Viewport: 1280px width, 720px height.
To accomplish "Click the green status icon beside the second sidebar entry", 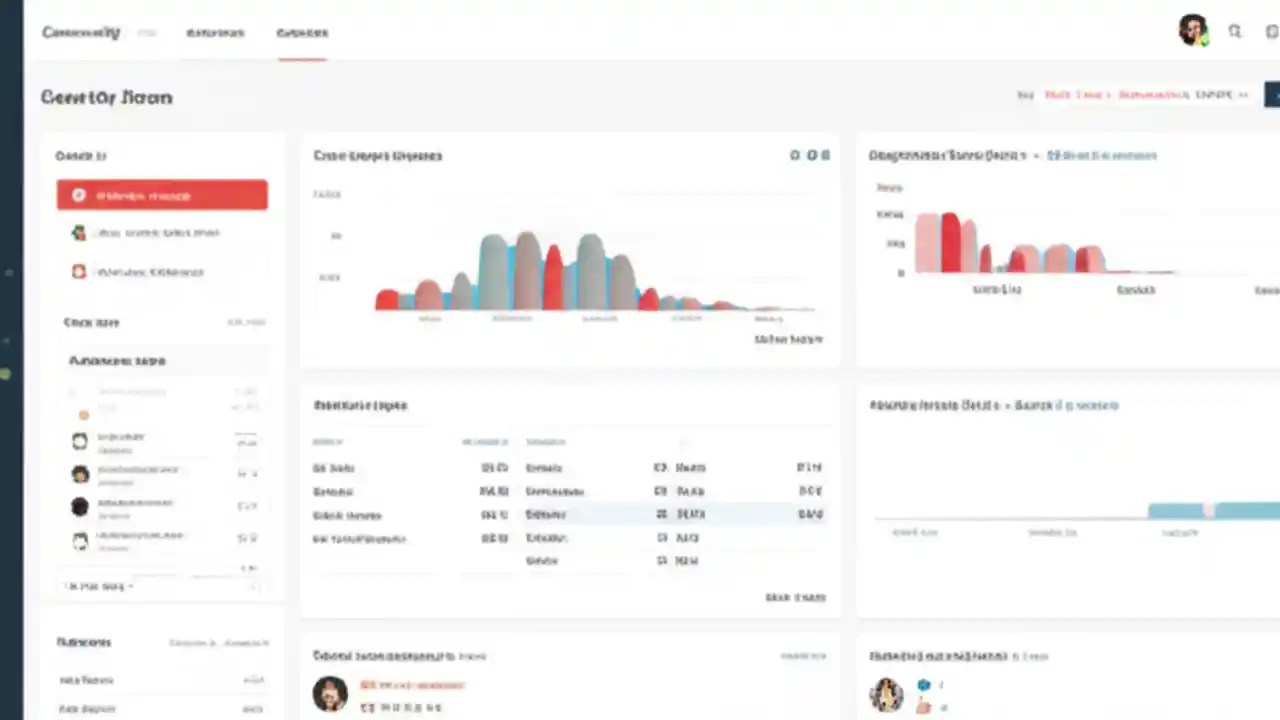I will pos(79,232).
